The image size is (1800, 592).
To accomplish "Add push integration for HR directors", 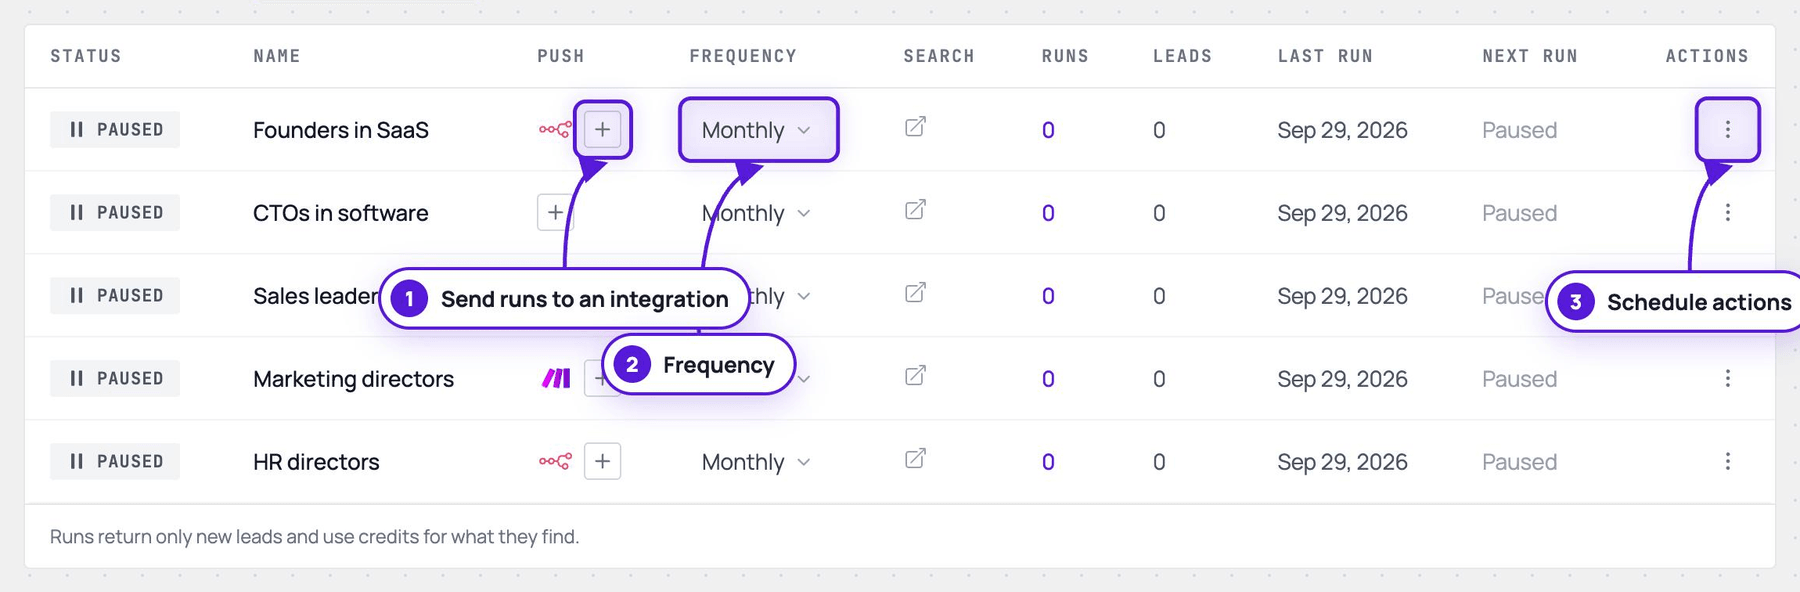I will (602, 461).
